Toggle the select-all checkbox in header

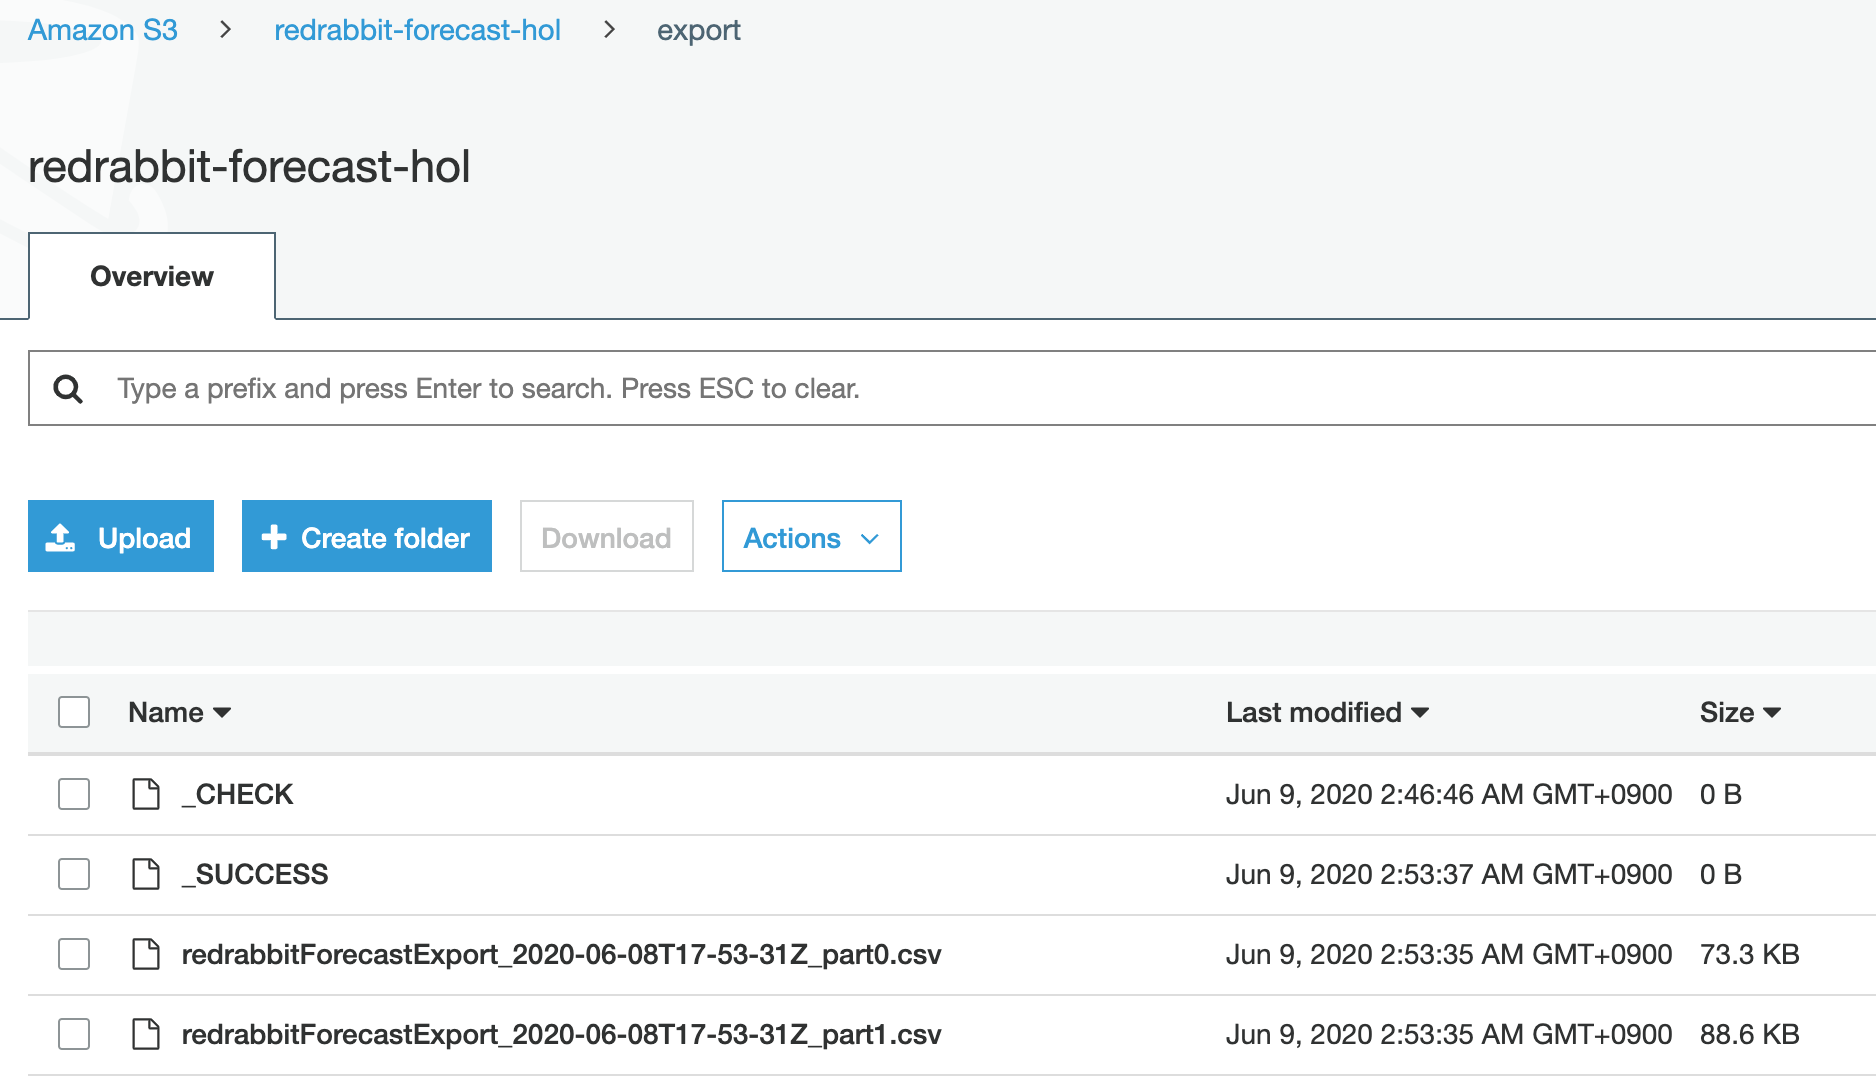coord(74,712)
